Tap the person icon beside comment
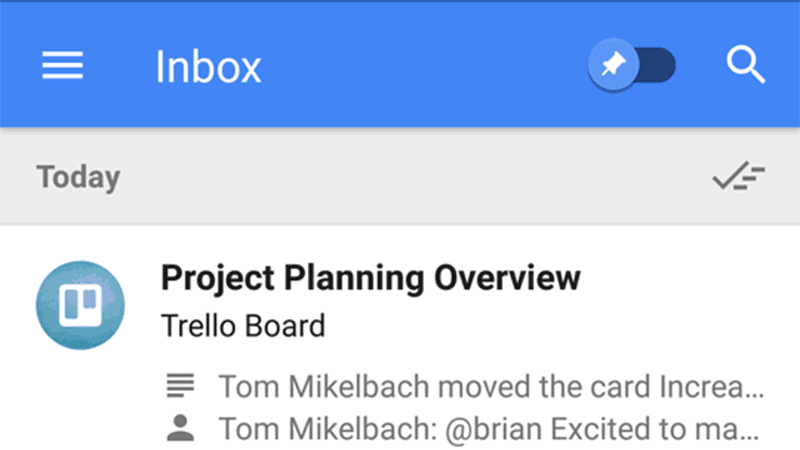 click(x=180, y=428)
